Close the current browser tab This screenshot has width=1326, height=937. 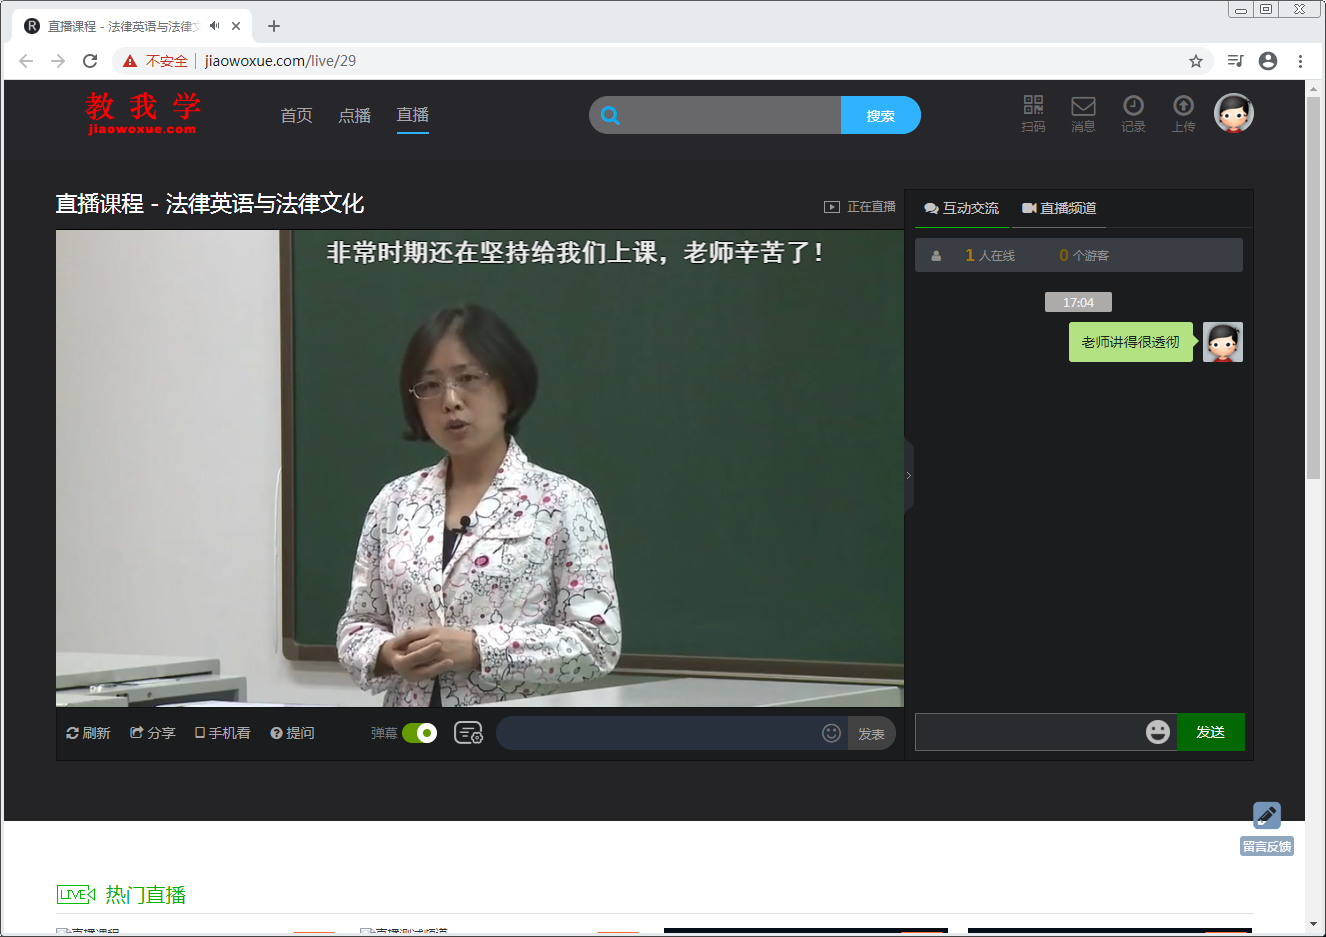click(237, 26)
